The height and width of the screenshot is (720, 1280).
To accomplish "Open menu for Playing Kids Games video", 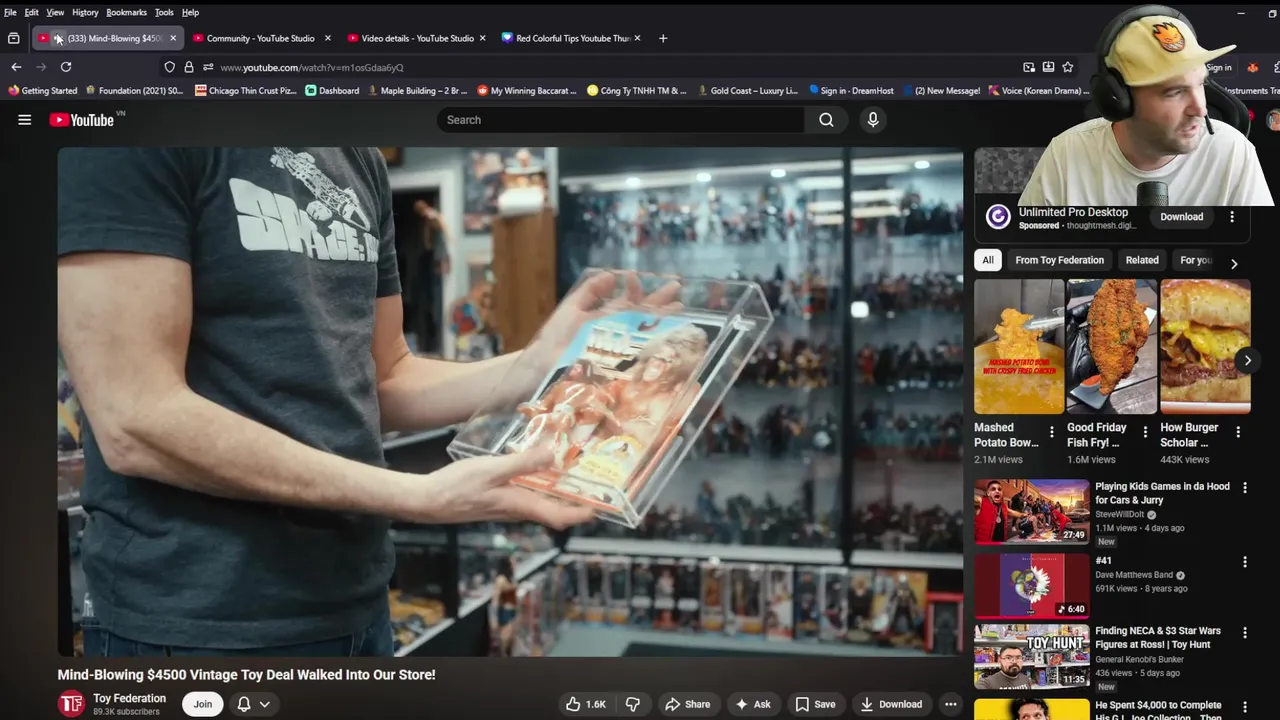I will pyautogui.click(x=1245, y=488).
